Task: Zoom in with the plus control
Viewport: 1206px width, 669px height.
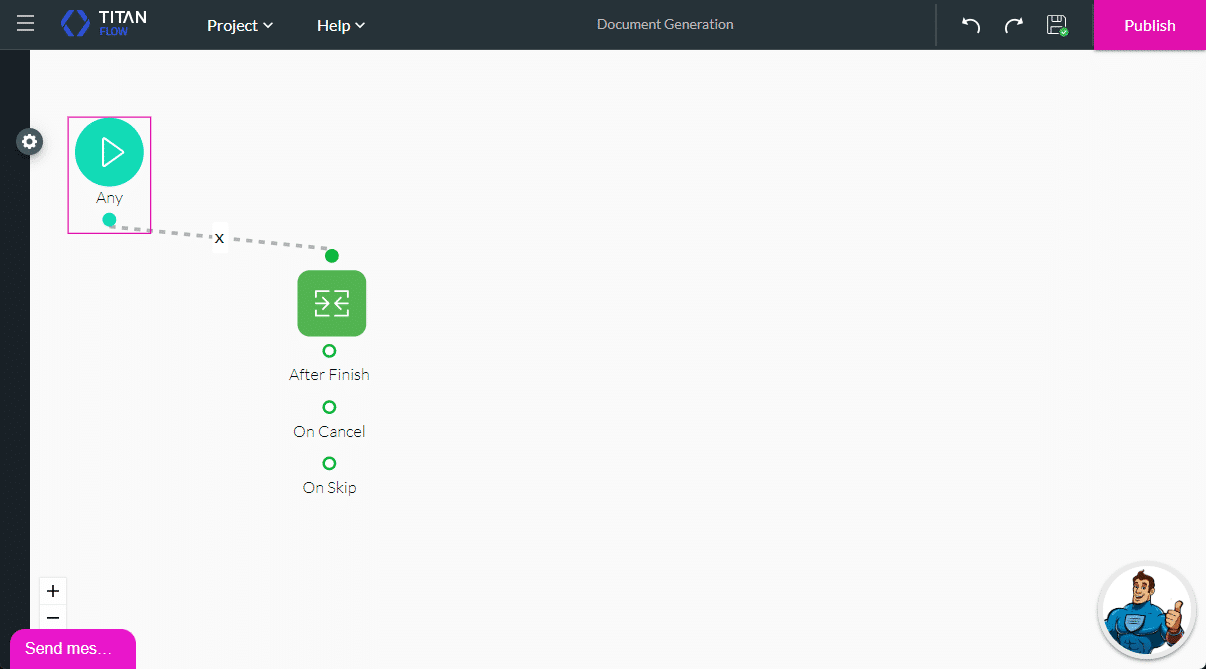Action: click(x=53, y=591)
